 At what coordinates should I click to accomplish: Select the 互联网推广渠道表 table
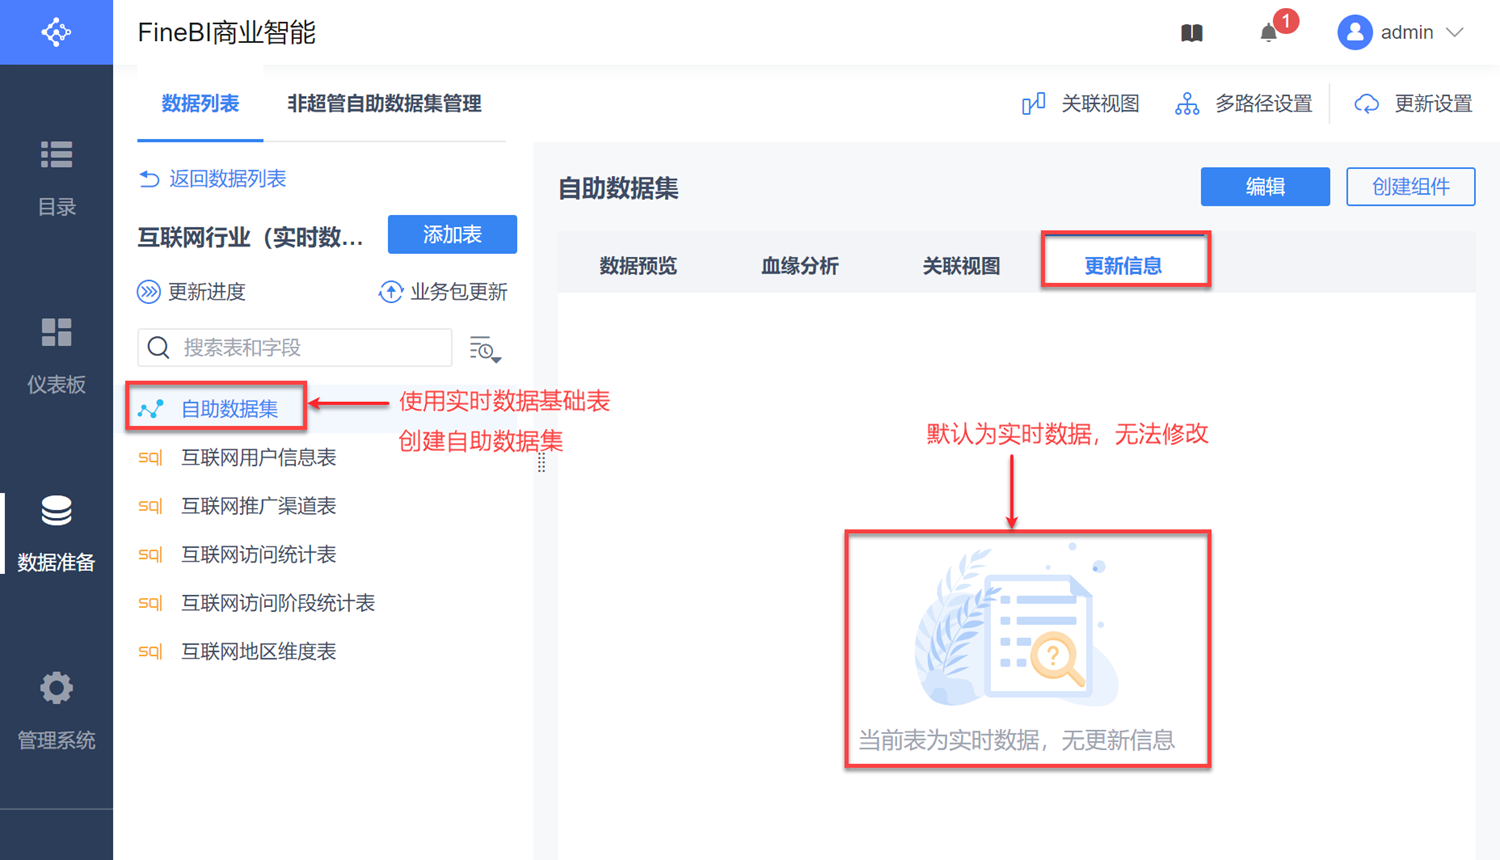click(x=258, y=506)
